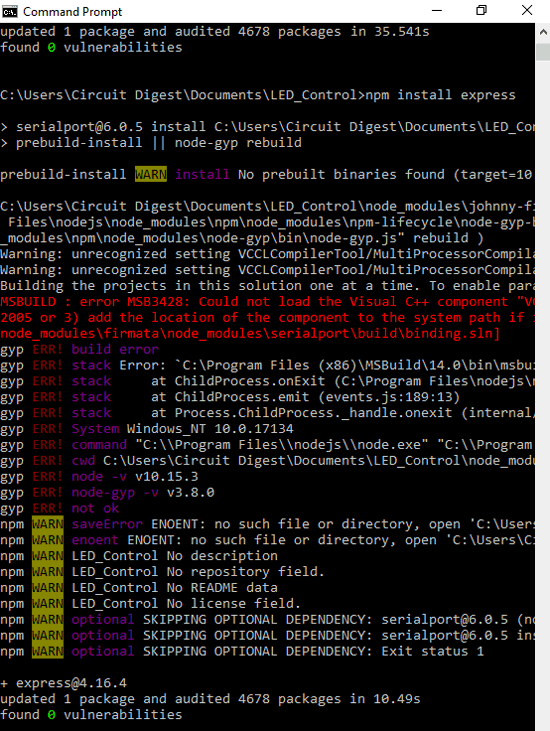Click the 'enoent' npm warning label
This screenshot has width=550, height=731.
pos(95,540)
